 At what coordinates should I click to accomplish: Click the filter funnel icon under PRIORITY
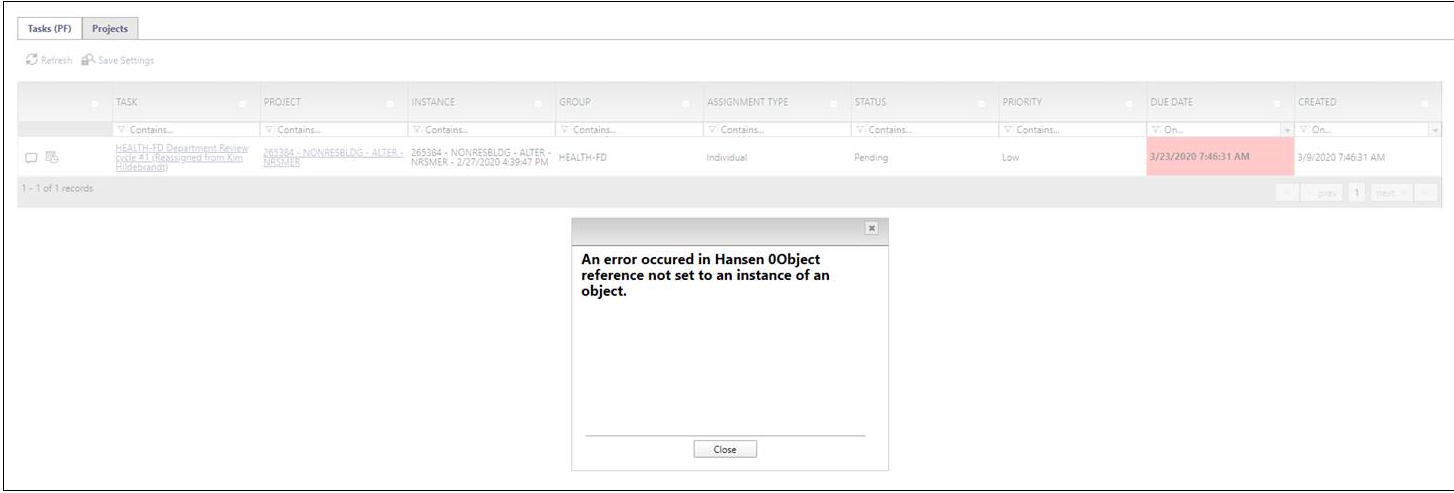click(1008, 130)
